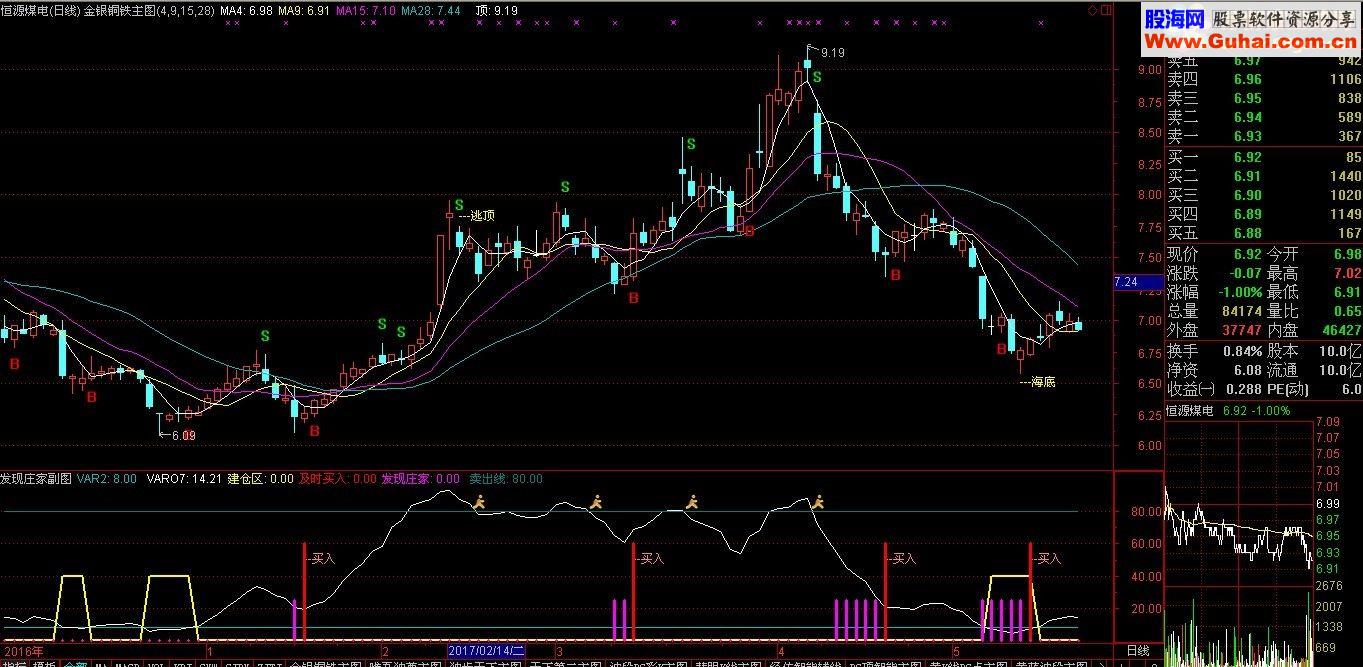The image size is (1363, 667).
Task: Click the chart title 恒源煤电(日线)
Action: (40, 10)
